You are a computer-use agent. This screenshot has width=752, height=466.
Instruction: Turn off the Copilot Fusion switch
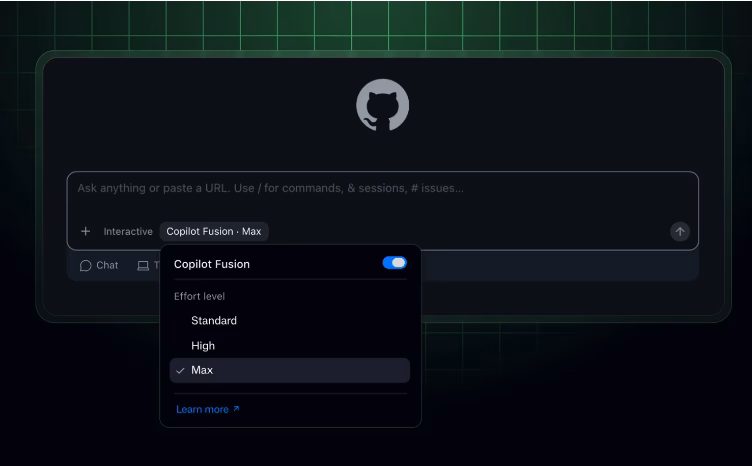coord(394,263)
